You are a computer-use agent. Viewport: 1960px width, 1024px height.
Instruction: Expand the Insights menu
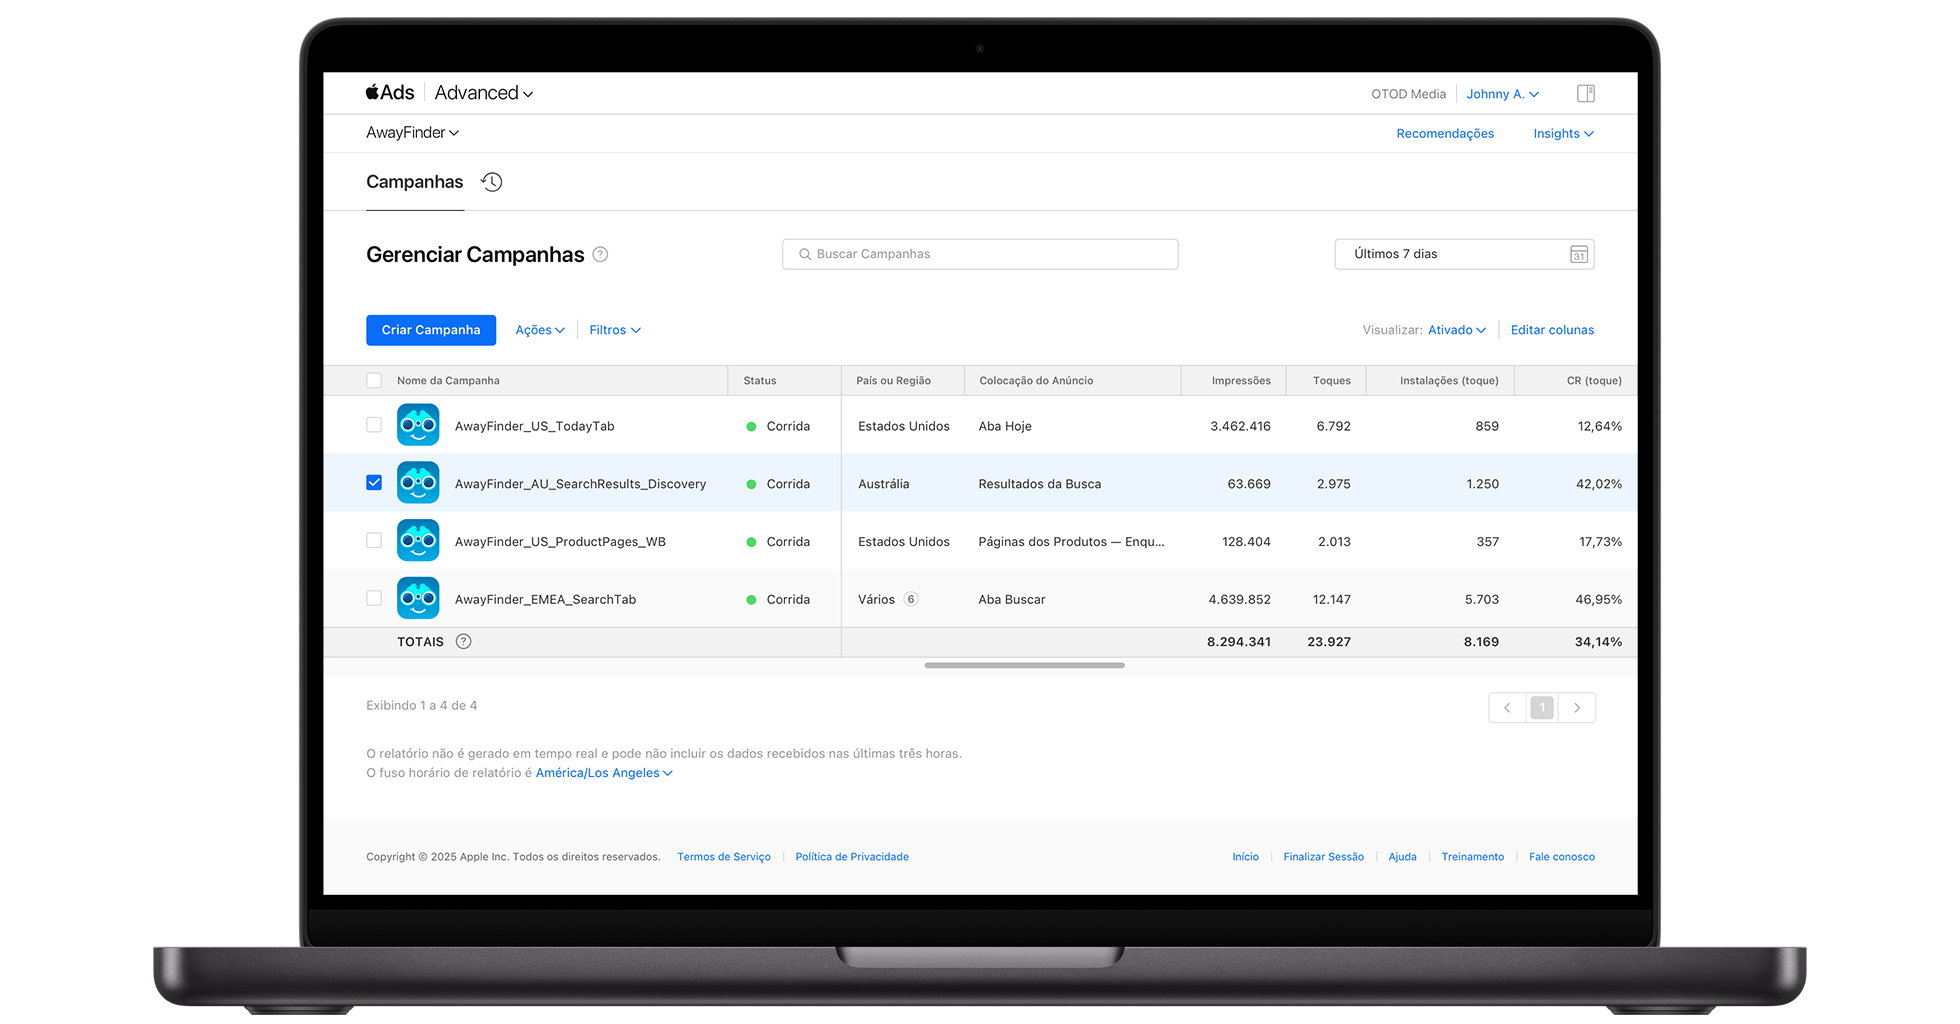(x=1564, y=134)
